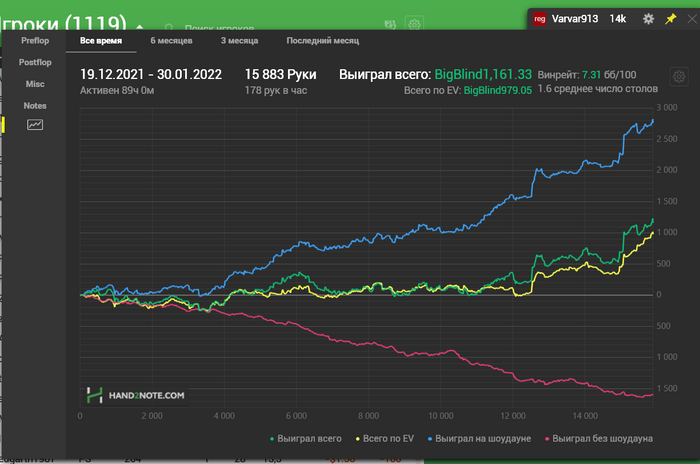This screenshot has width=700, height=464.
Task: Click the 14k hands count label
Action: 618,19
